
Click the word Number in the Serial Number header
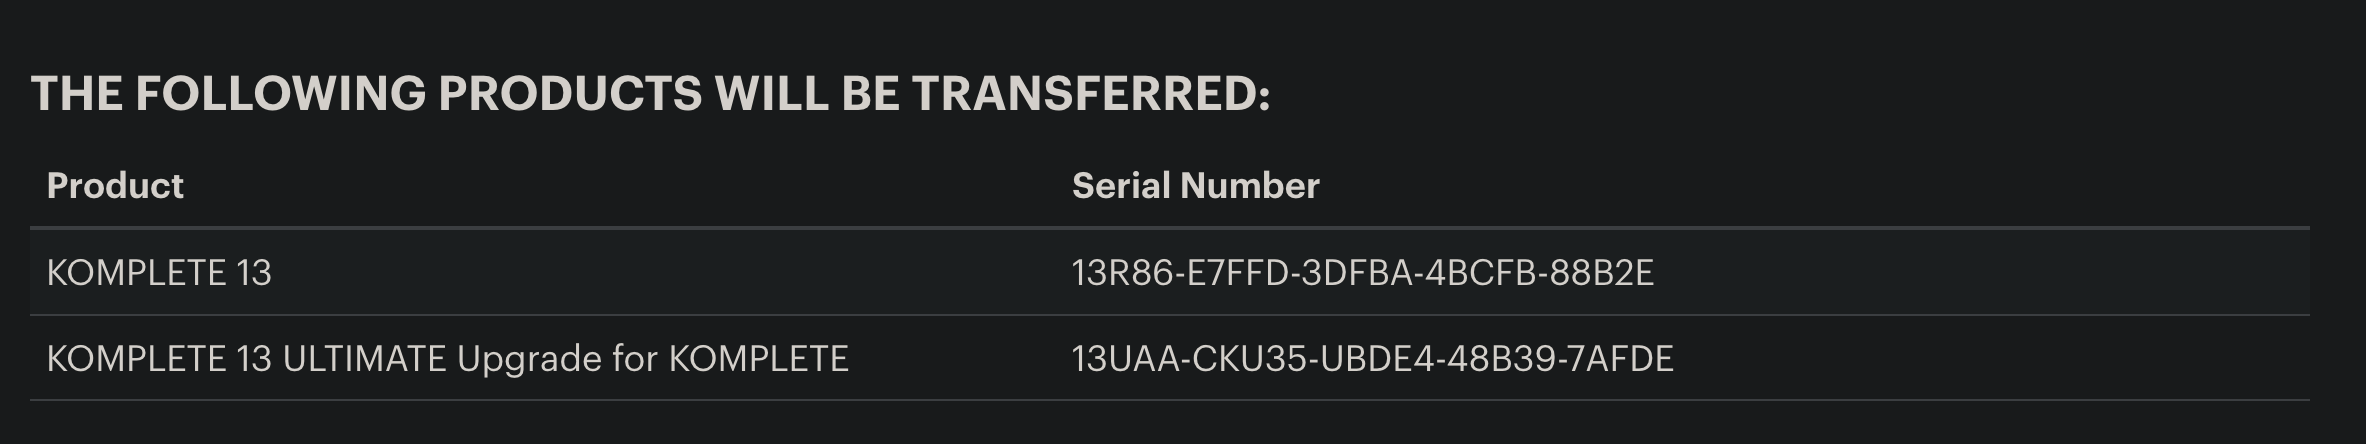(1250, 186)
